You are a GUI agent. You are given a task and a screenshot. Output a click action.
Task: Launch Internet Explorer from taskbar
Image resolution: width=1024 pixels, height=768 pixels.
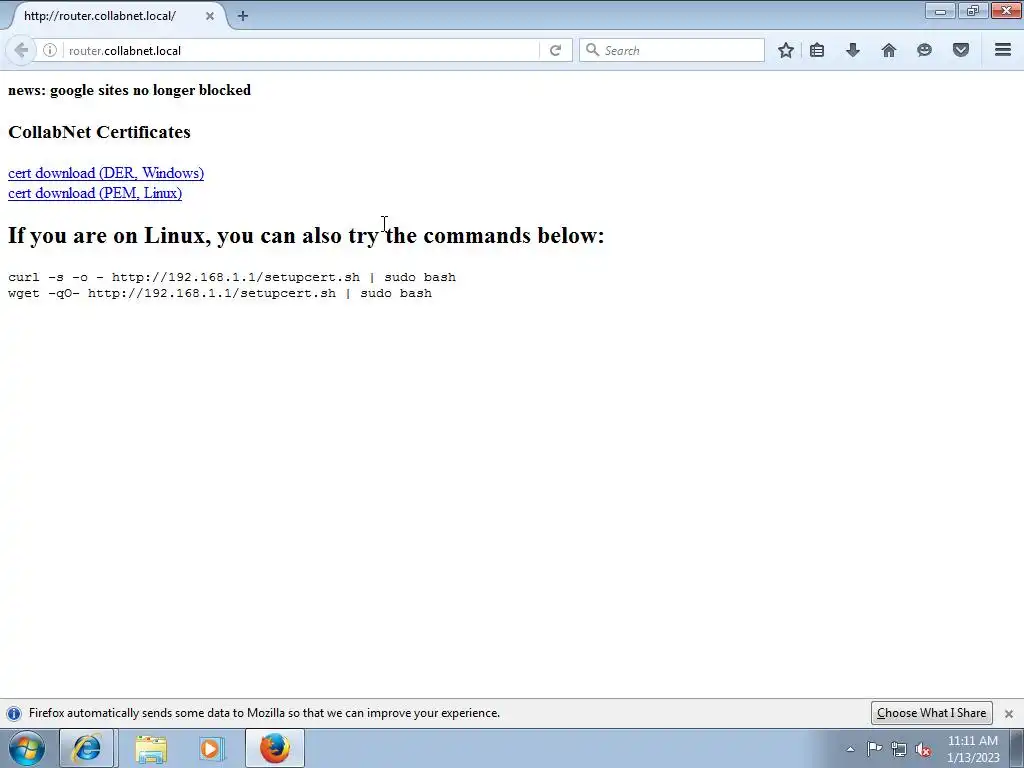click(87, 748)
